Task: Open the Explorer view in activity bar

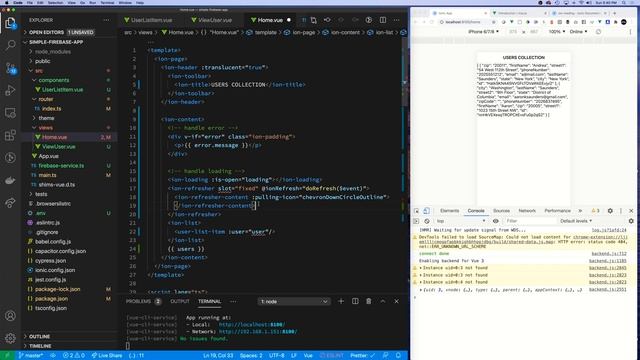Action: pyautogui.click(x=10, y=23)
